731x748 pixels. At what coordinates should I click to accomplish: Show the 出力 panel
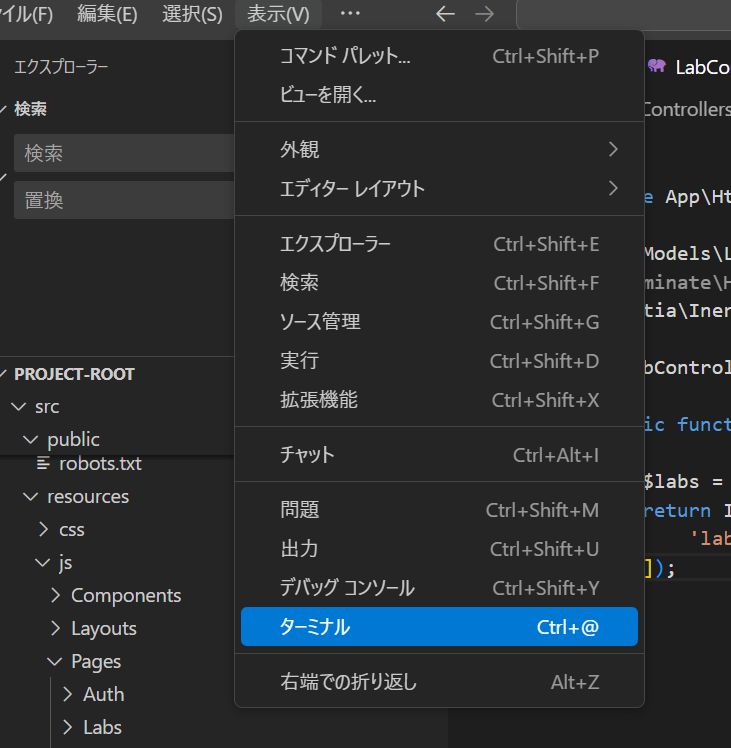(x=439, y=549)
